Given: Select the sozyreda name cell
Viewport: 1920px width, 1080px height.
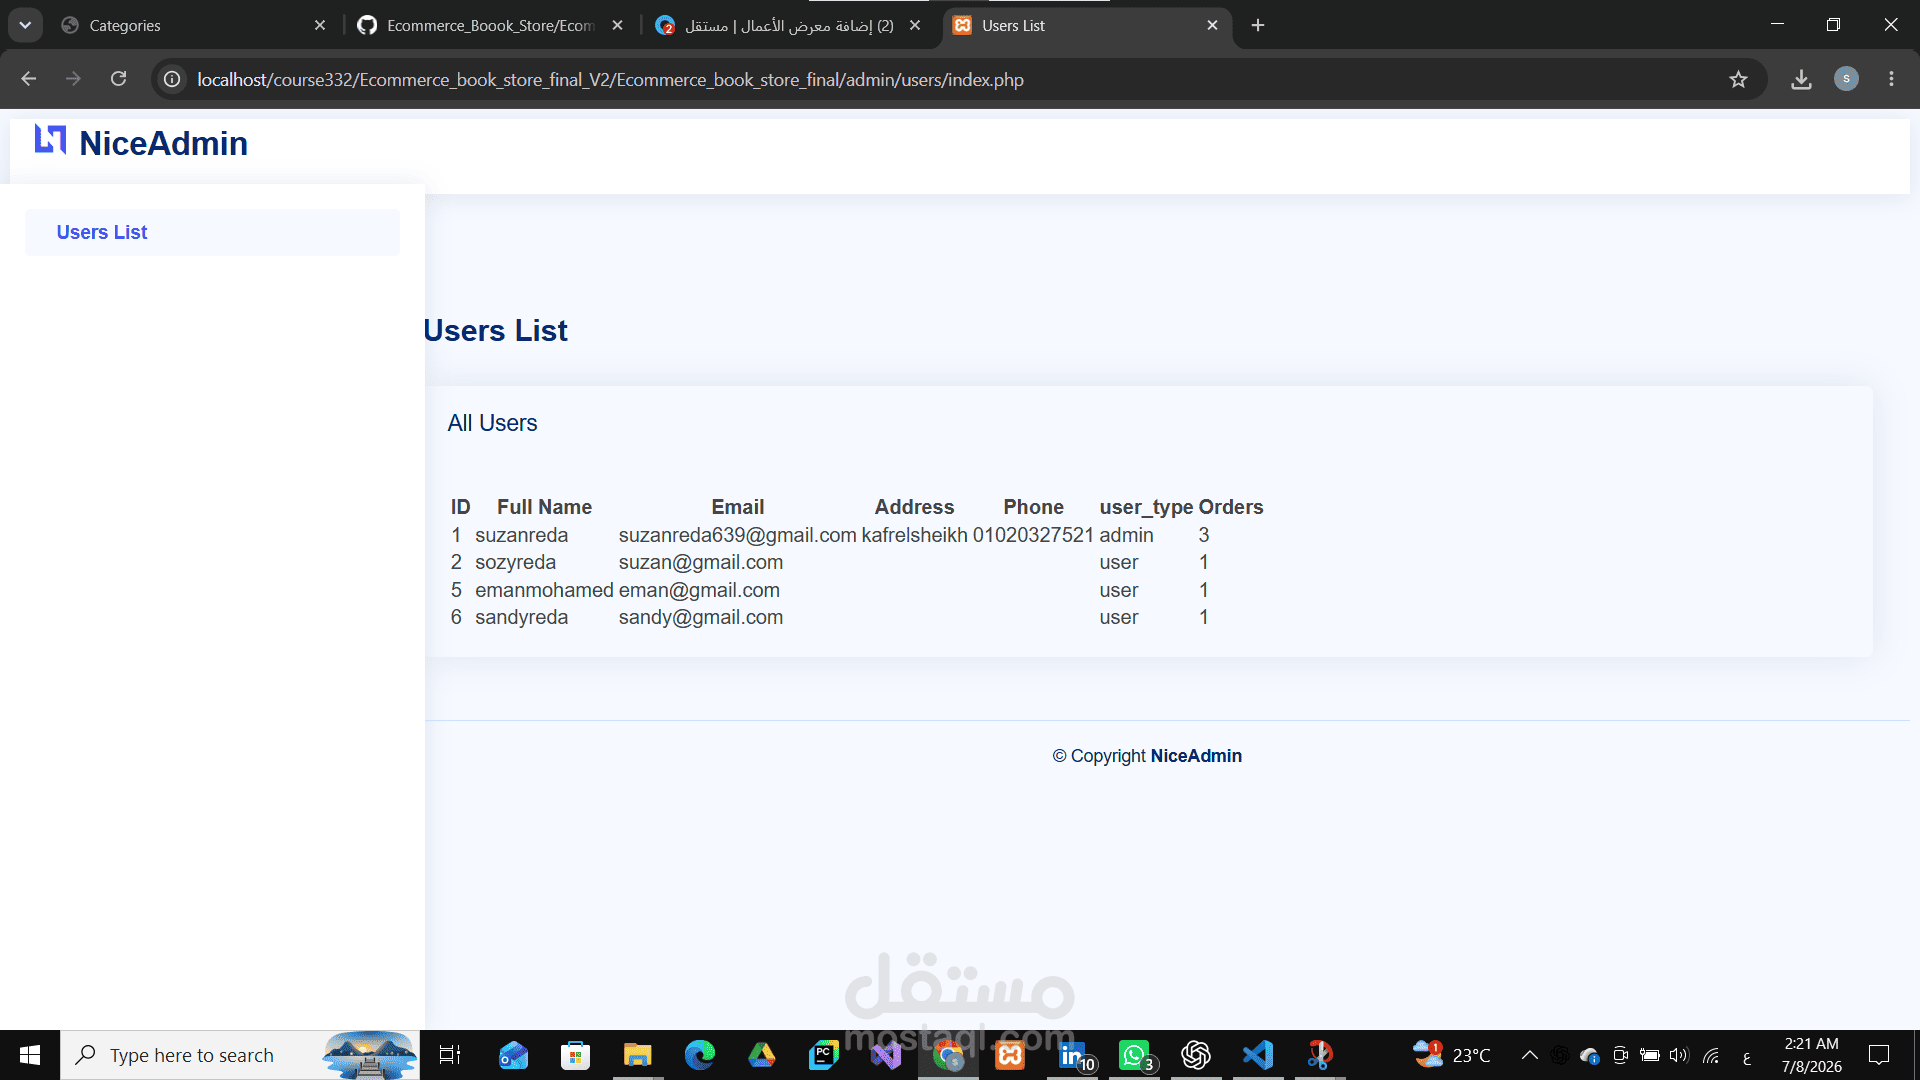Looking at the screenshot, I should (x=515, y=562).
